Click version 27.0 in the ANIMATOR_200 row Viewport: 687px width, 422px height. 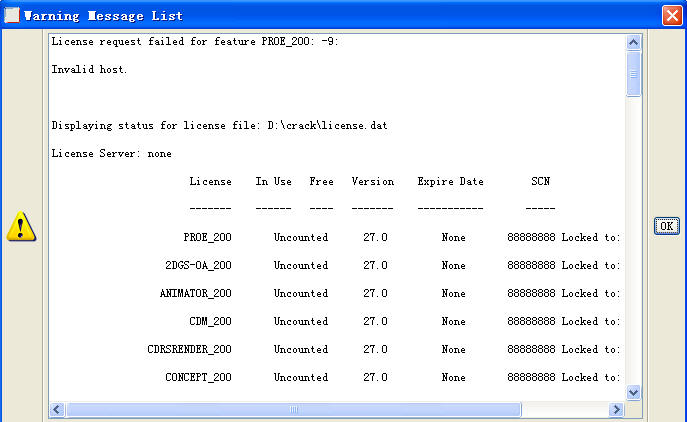[375, 294]
